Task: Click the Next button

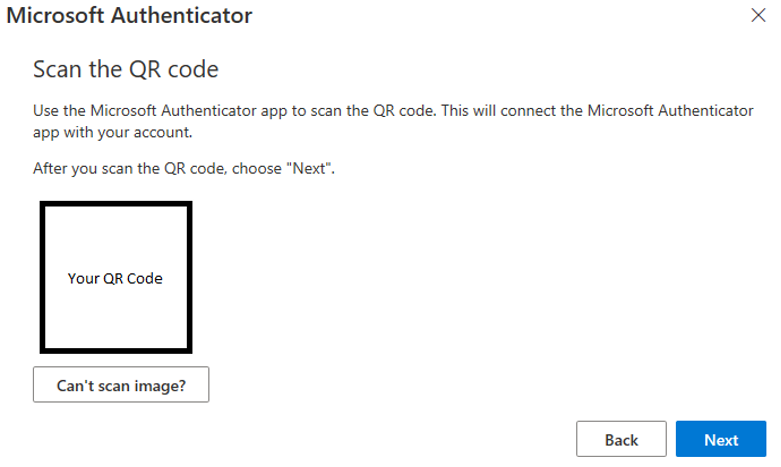Action: tap(721, 439)
